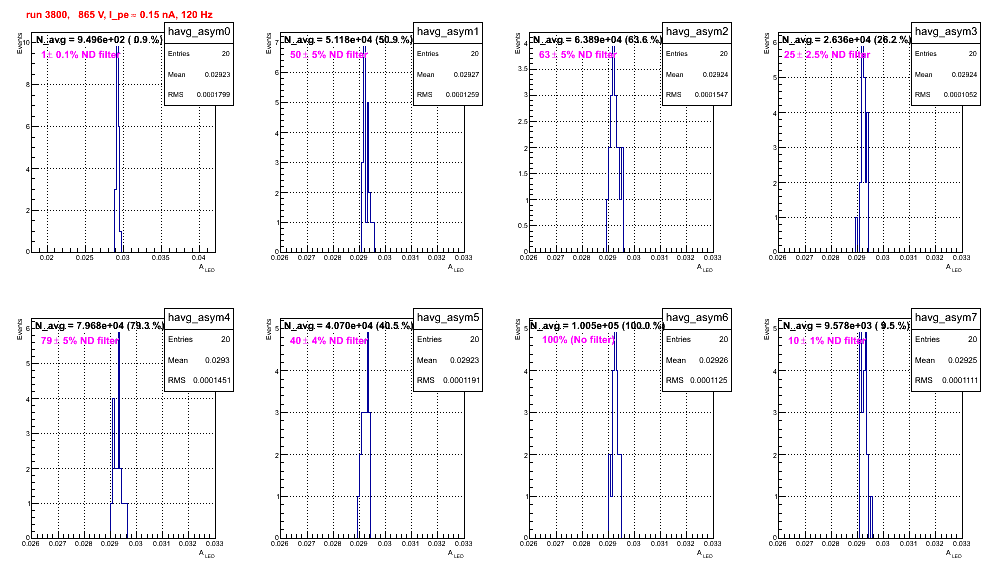996x572 pixels.
Task: Select the havg_asym5 histogram title
Action: tap(448, 317)
